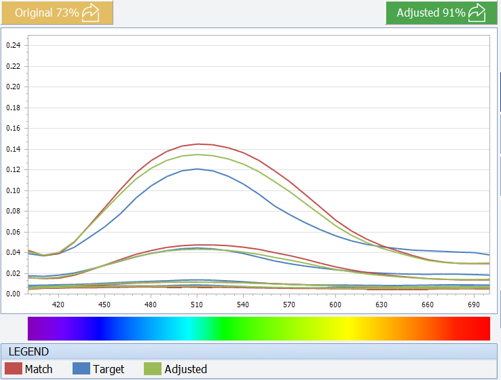This screenshot has height=380, width=501.
Task: Click the blue Target legend swatch
Action: [81, 369]
